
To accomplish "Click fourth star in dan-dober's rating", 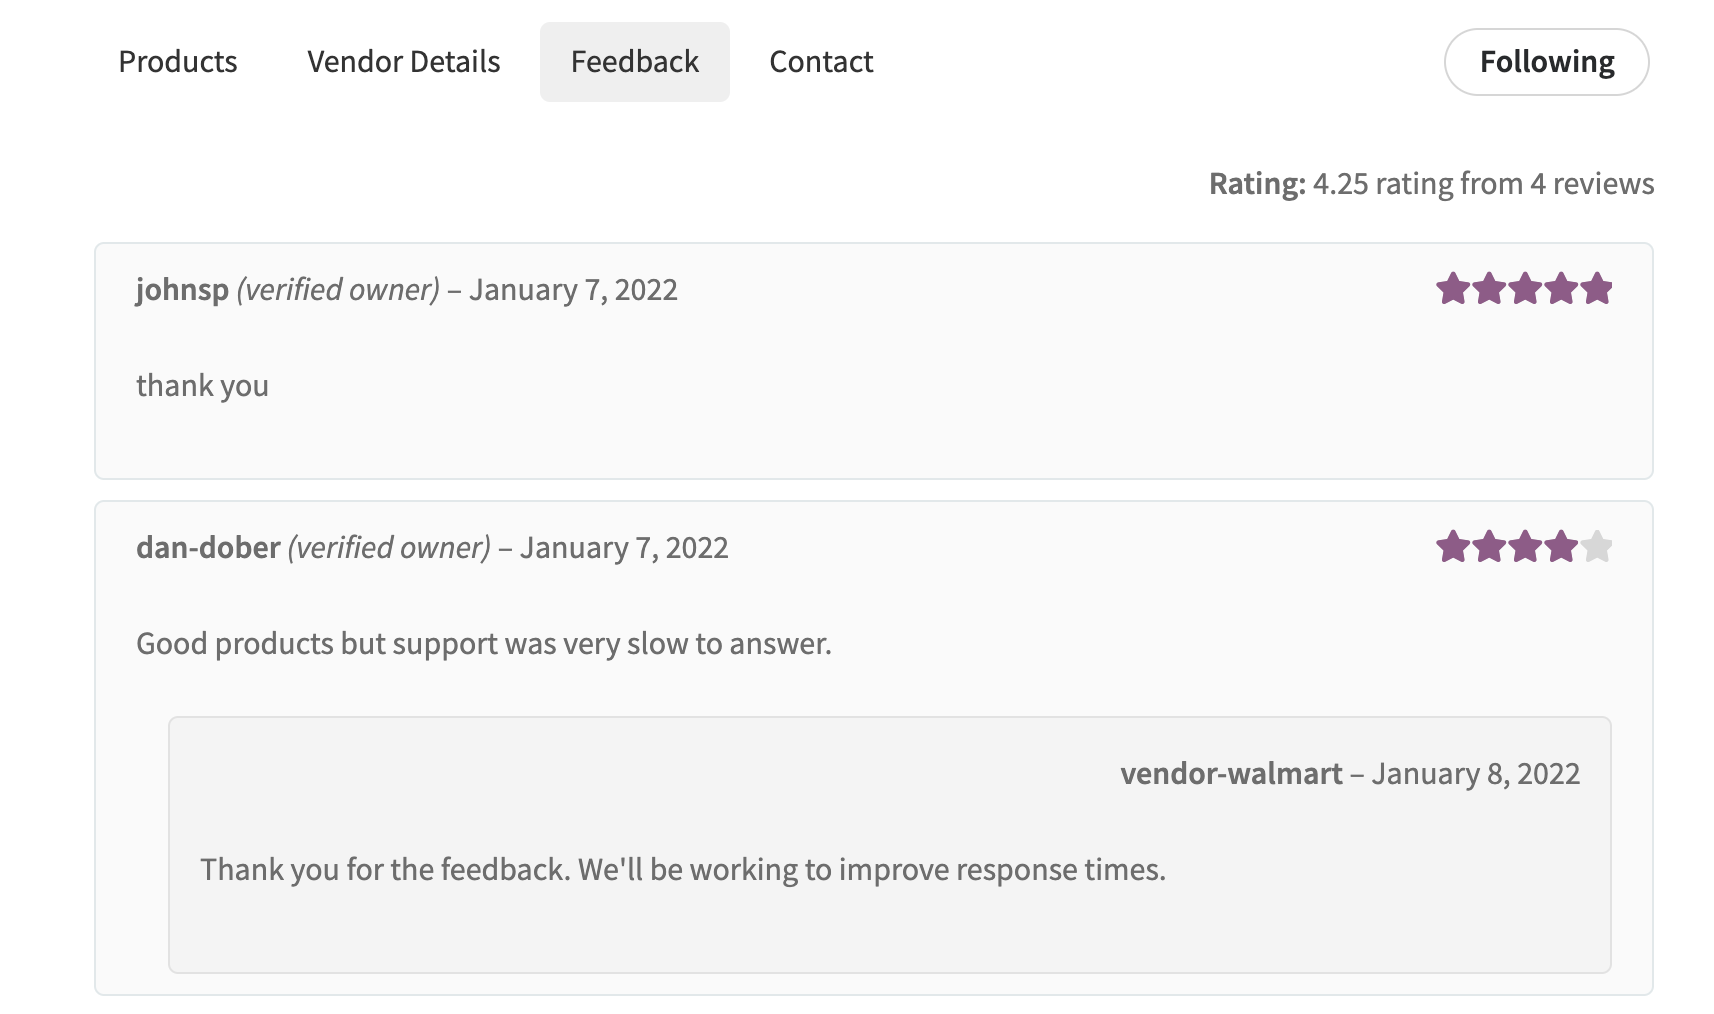I will tap(1560, 547).
